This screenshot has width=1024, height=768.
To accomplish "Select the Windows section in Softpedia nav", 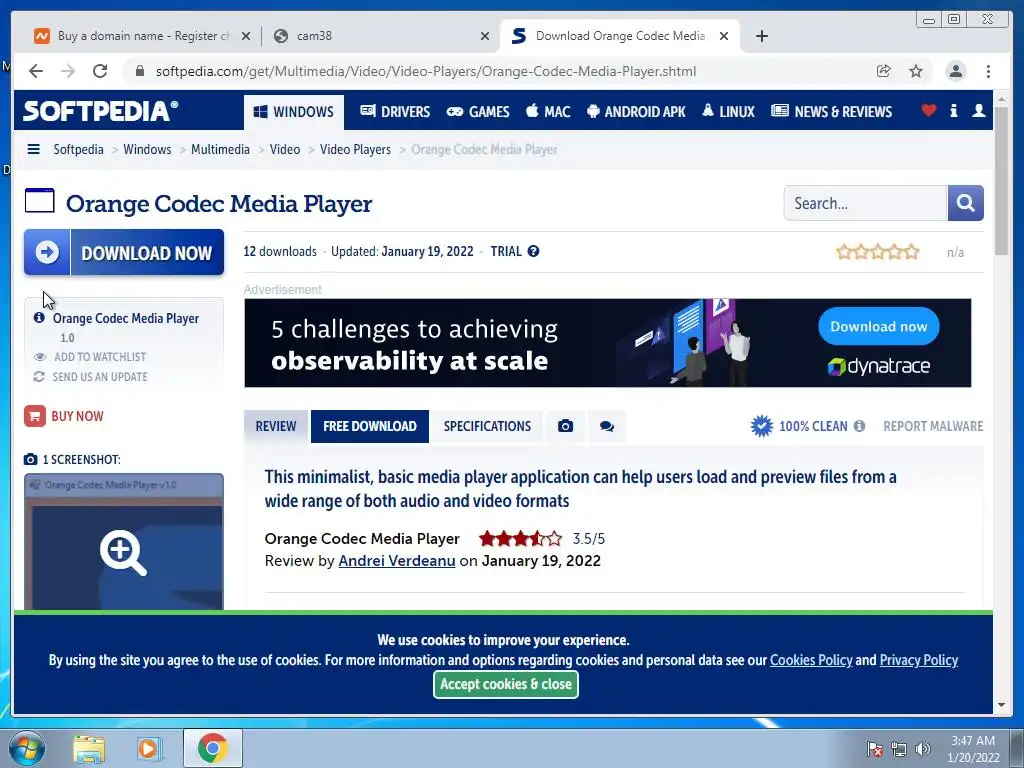I will (x=294, y=112).
